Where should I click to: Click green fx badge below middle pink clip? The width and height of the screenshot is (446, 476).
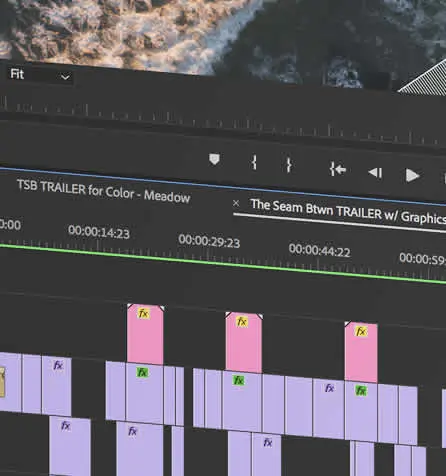coord(238,380)
